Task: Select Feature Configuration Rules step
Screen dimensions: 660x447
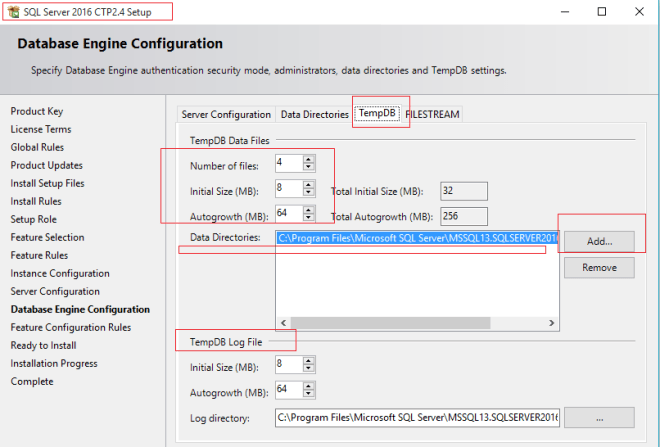Action: point(71,327)
